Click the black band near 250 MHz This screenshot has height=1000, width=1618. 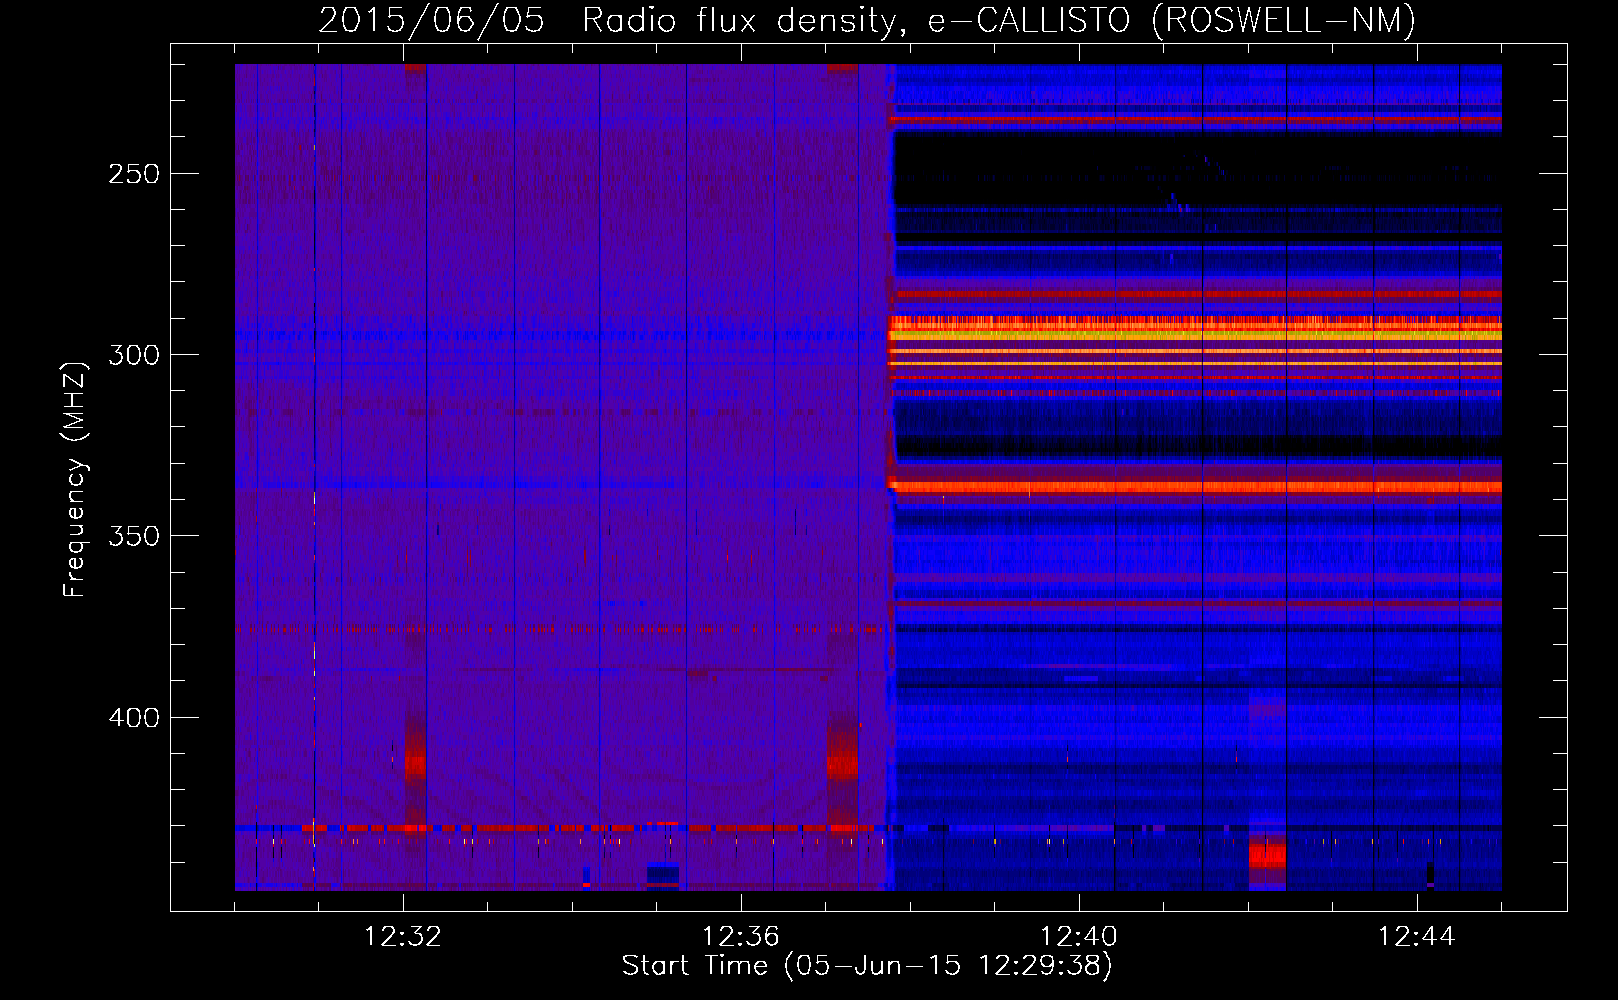coord(1196,170)
